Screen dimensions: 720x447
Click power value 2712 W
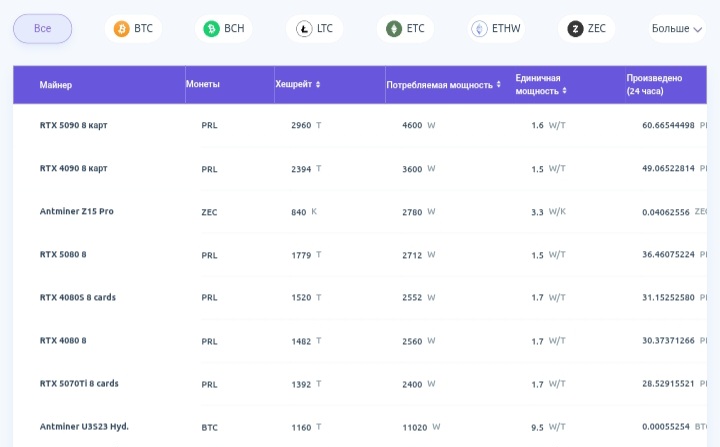pos(419,255)
